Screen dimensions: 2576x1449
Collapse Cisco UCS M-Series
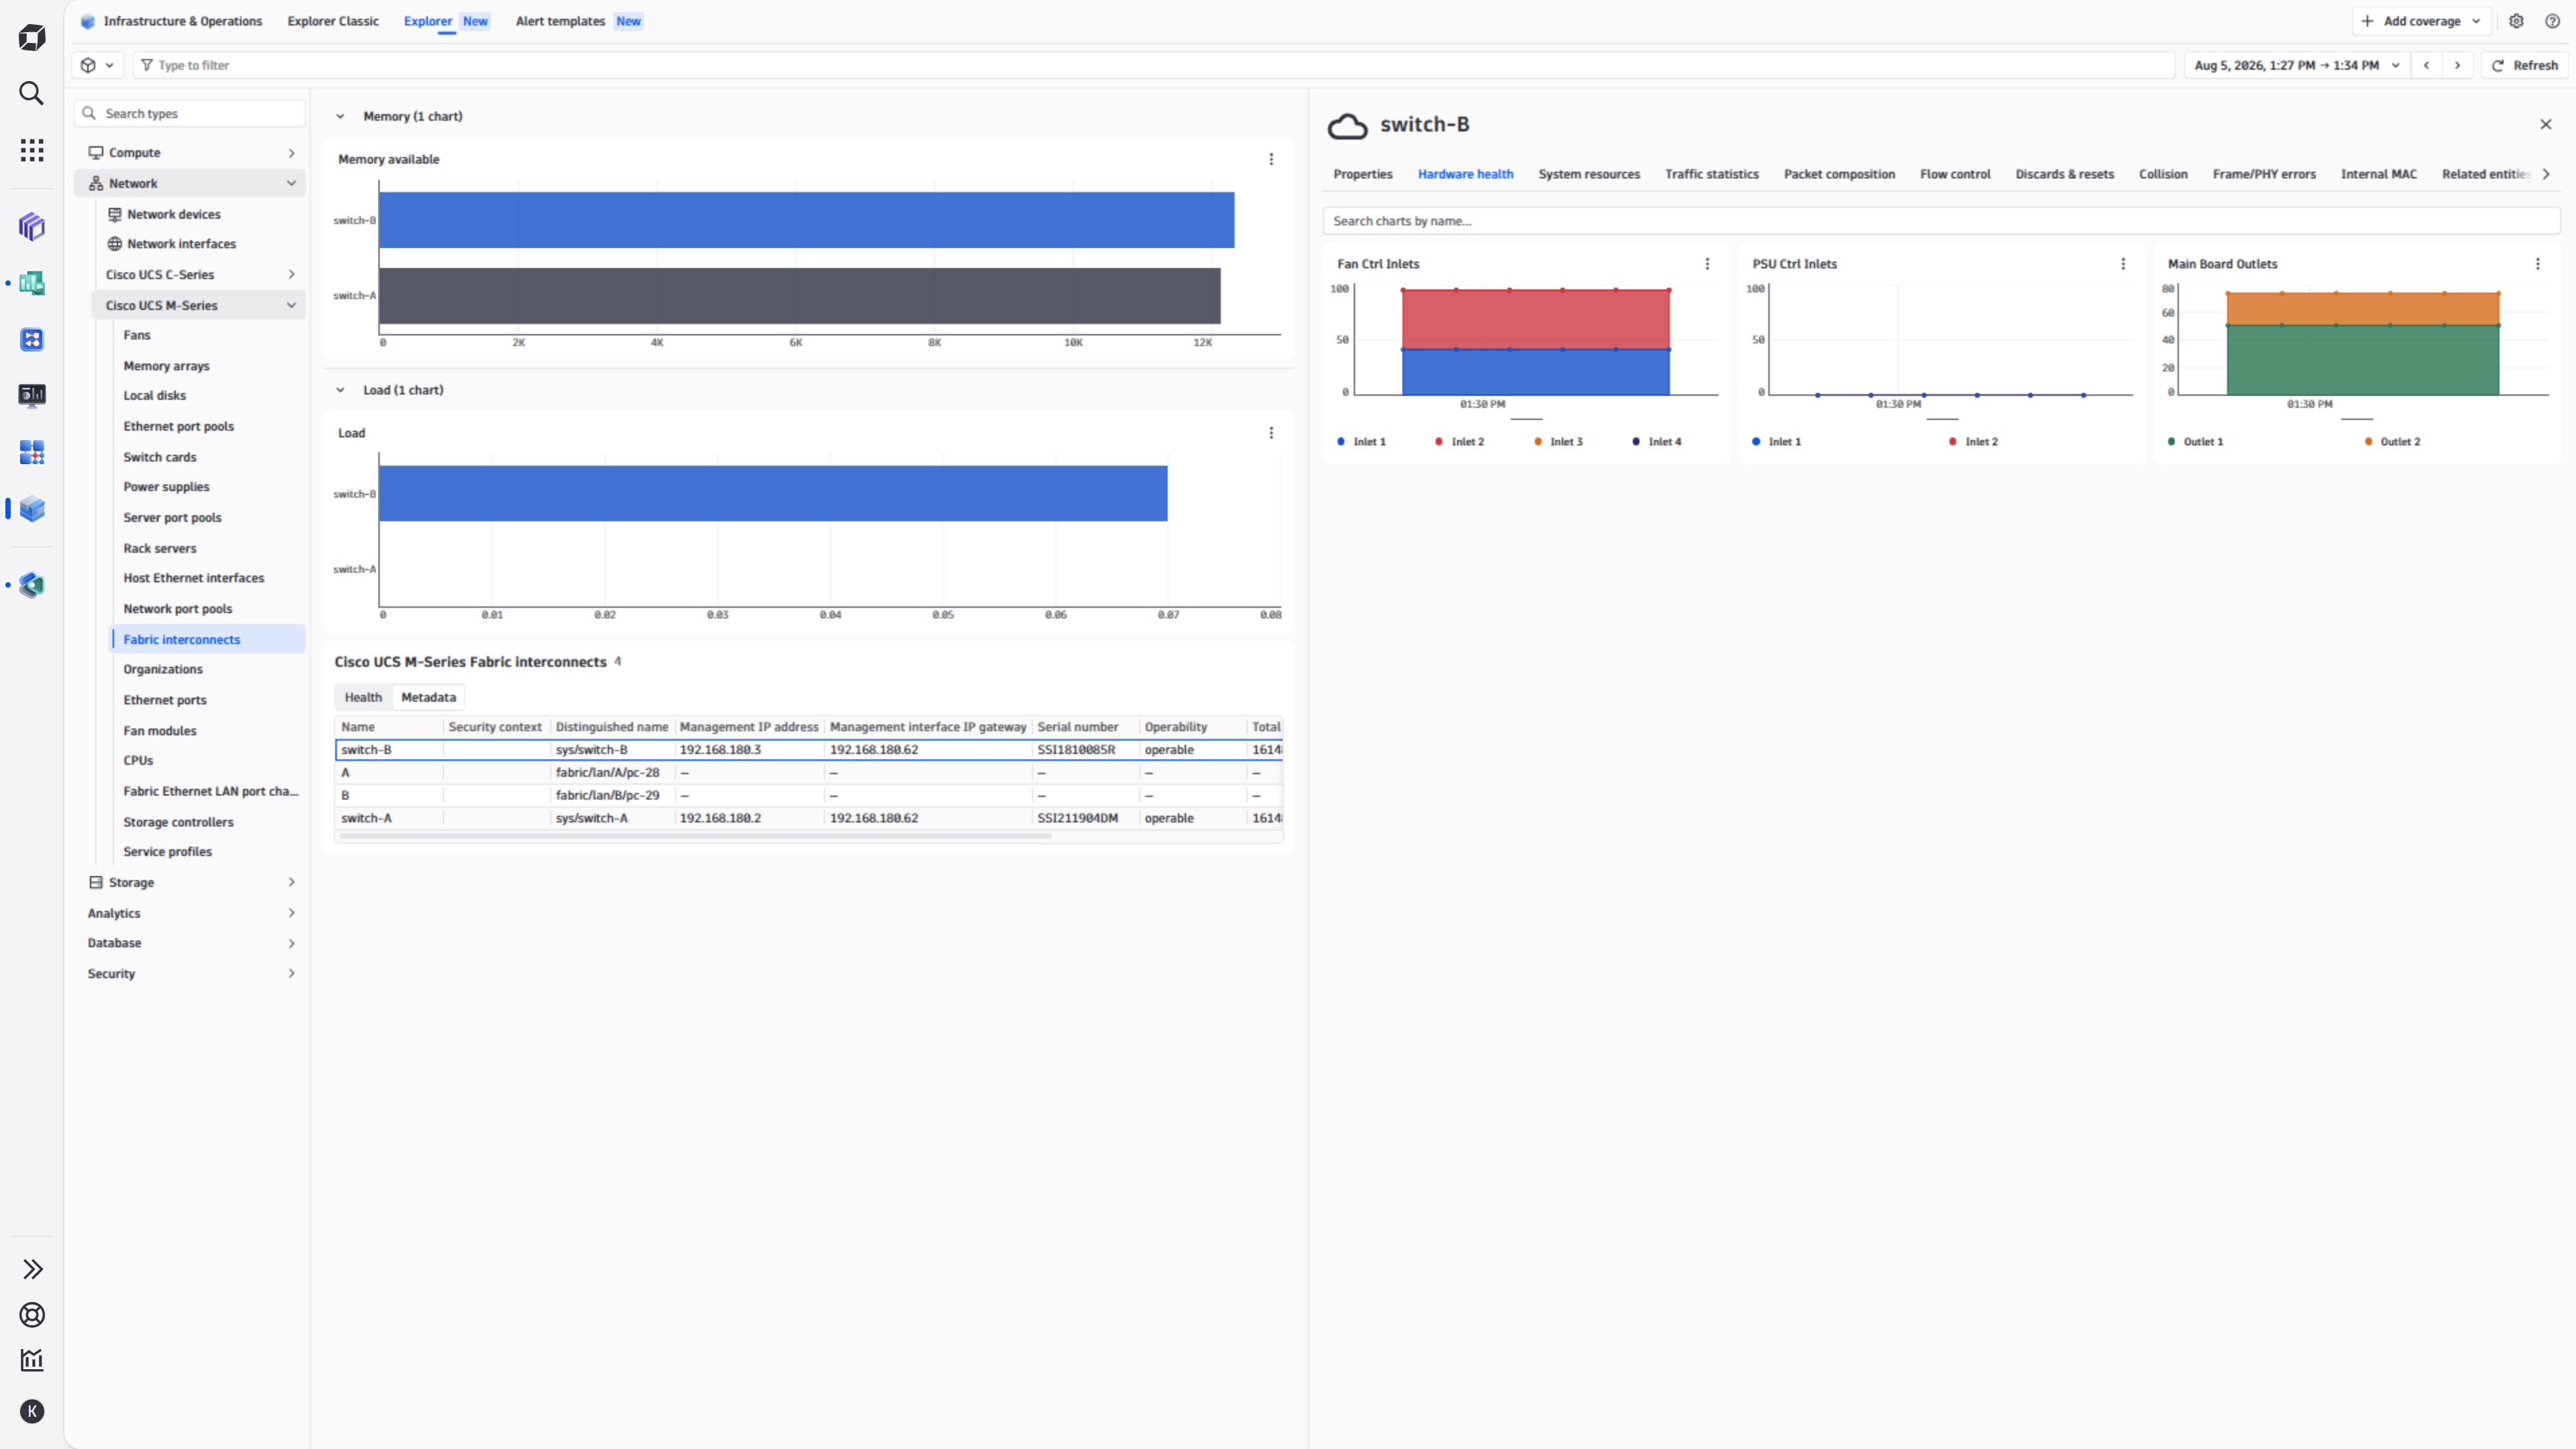coord(291,305)
